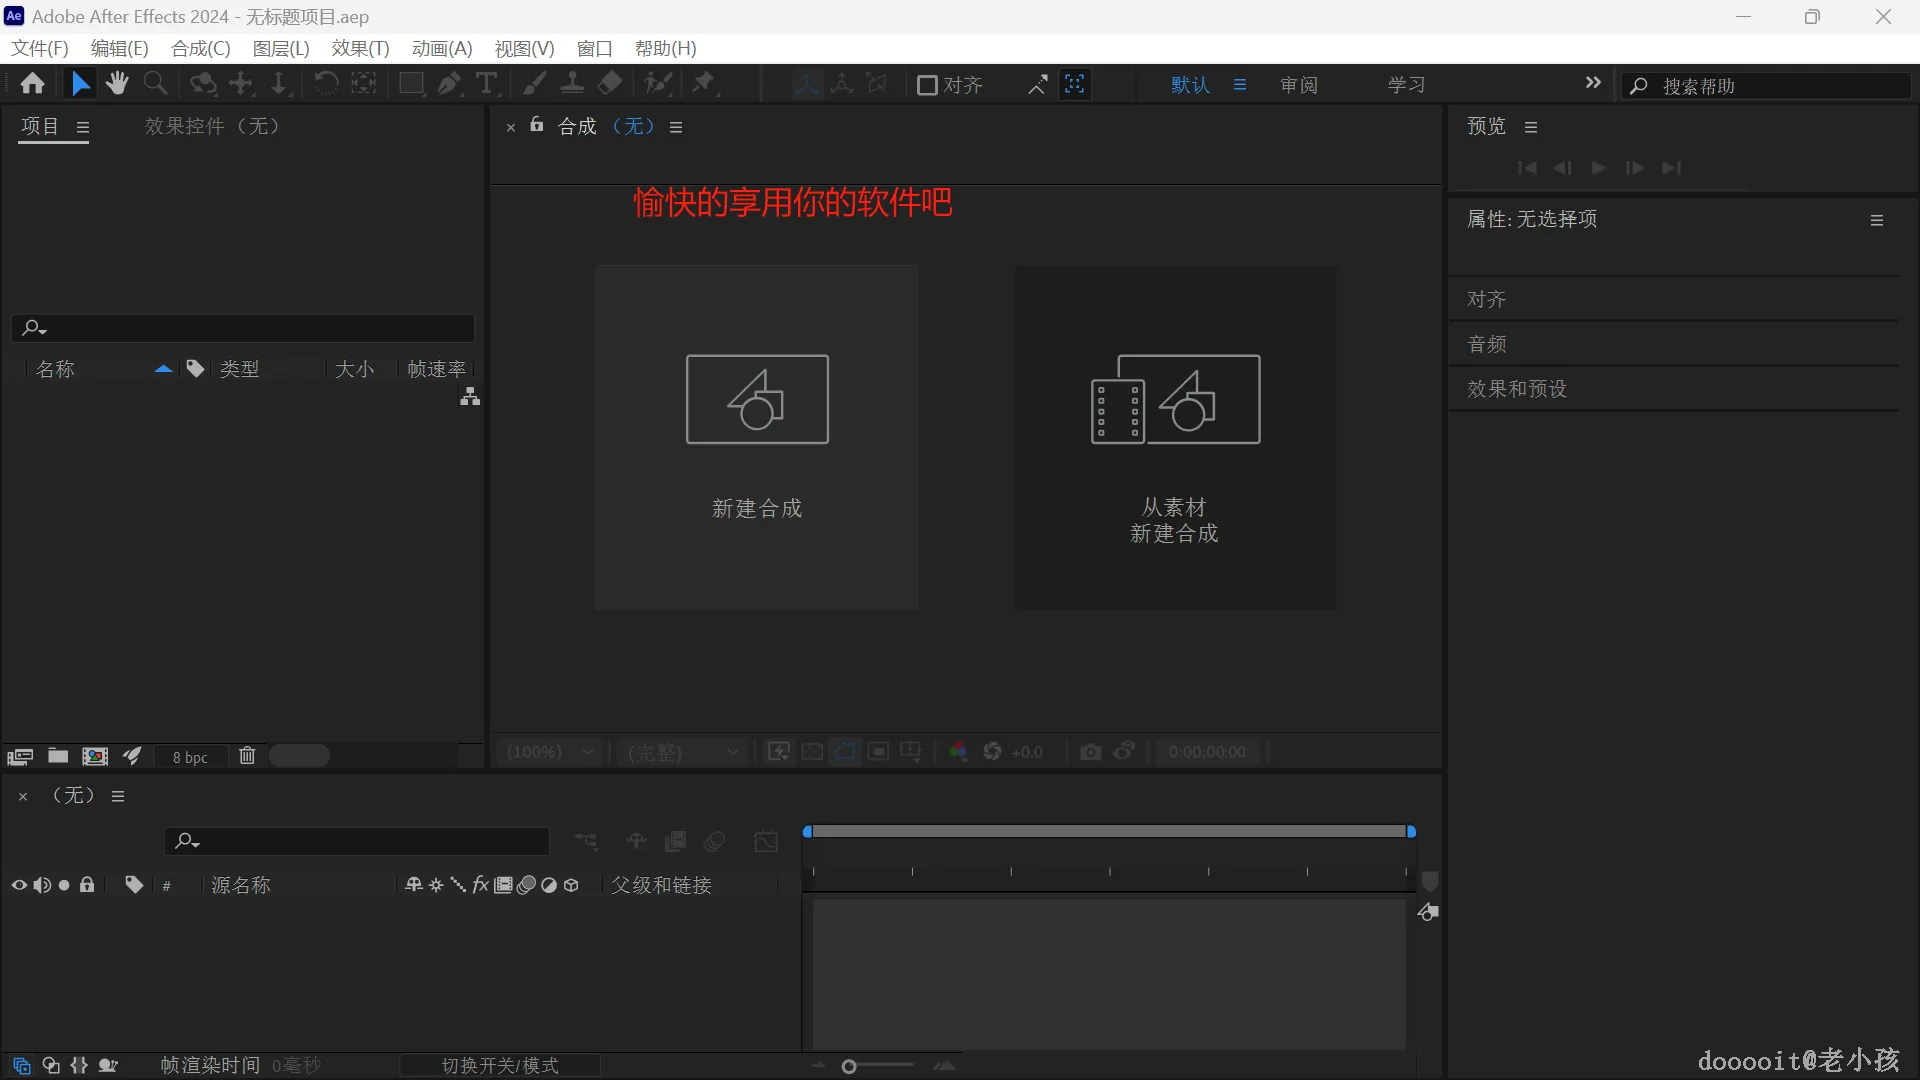Select the Horizontal Type tool

click(487, 84)
